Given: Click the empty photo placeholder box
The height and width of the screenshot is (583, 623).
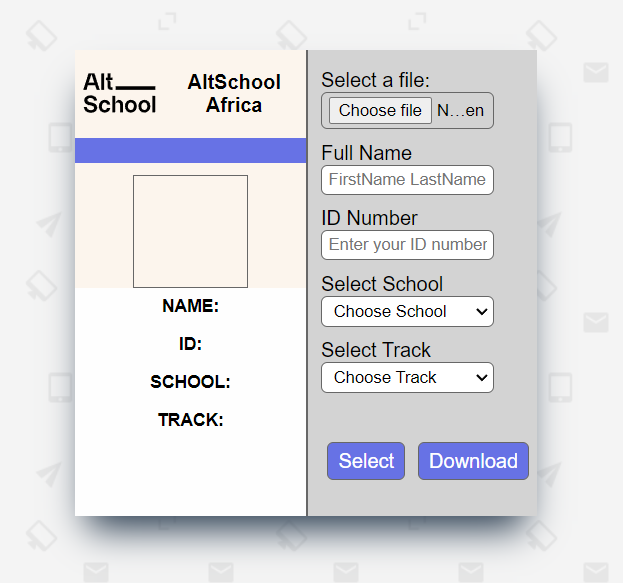Looking at the screenshot, I should coord(190,231).
